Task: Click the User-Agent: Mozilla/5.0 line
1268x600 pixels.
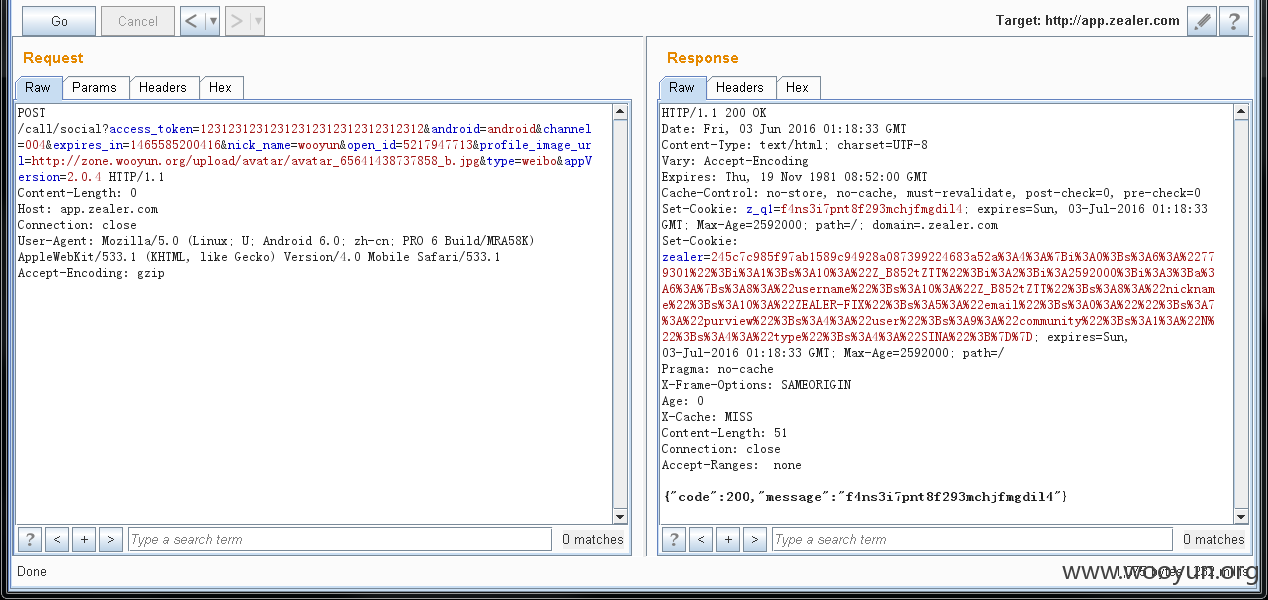Action: pyautogui.click(x=276, y=241)
